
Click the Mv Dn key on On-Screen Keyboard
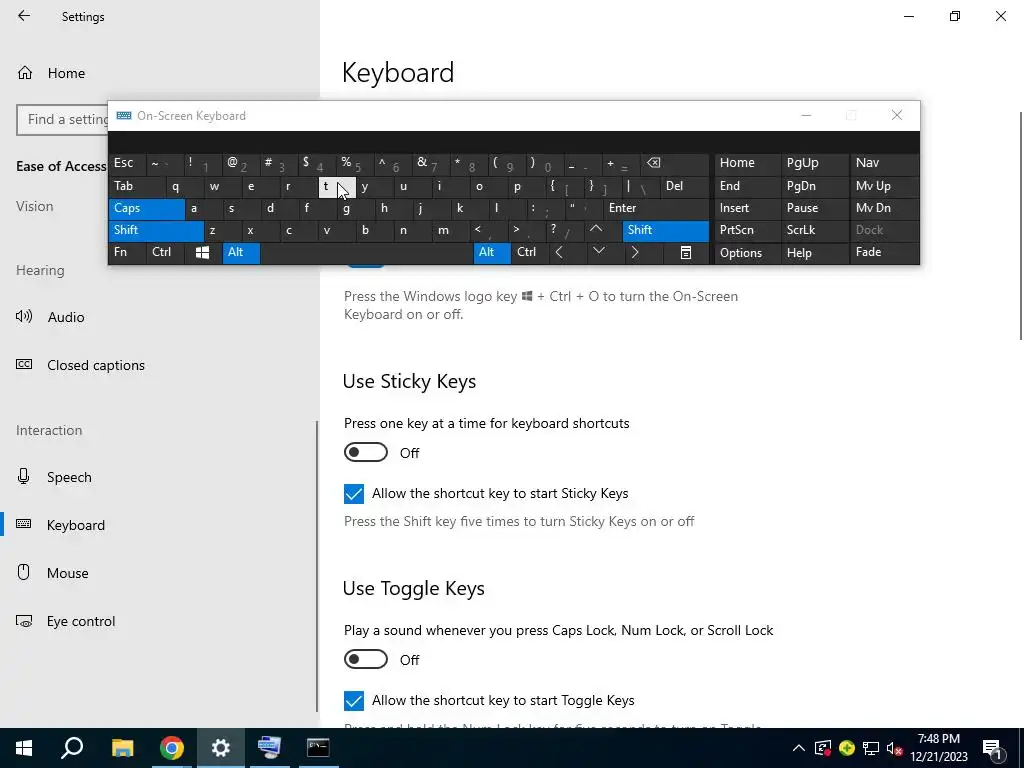pyautogui.click(x=884, y=208)
